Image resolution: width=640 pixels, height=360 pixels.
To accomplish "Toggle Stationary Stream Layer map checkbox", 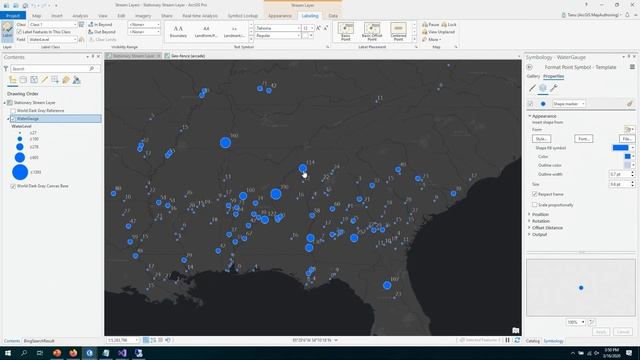I will (x=10, y=103).
